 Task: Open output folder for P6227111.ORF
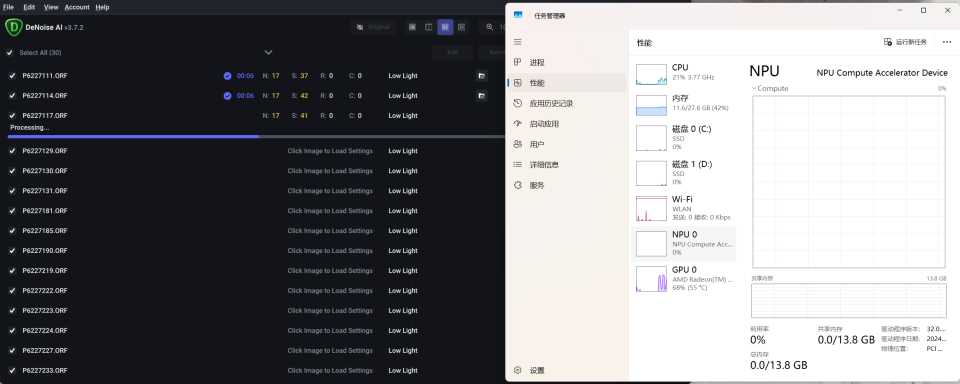pyautogui.click(x=482, y=76)
